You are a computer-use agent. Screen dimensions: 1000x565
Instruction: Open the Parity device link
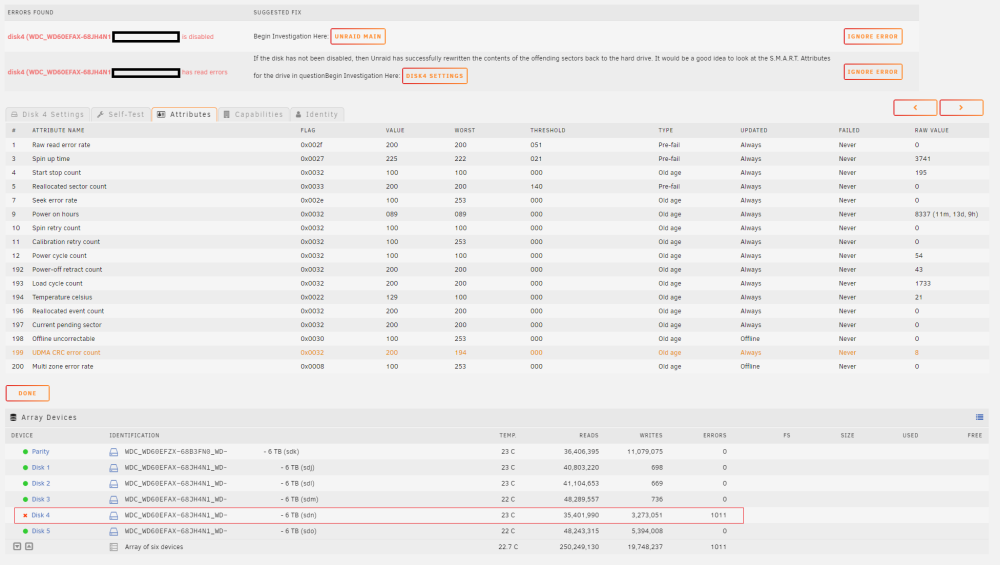(x=40, y=451)
